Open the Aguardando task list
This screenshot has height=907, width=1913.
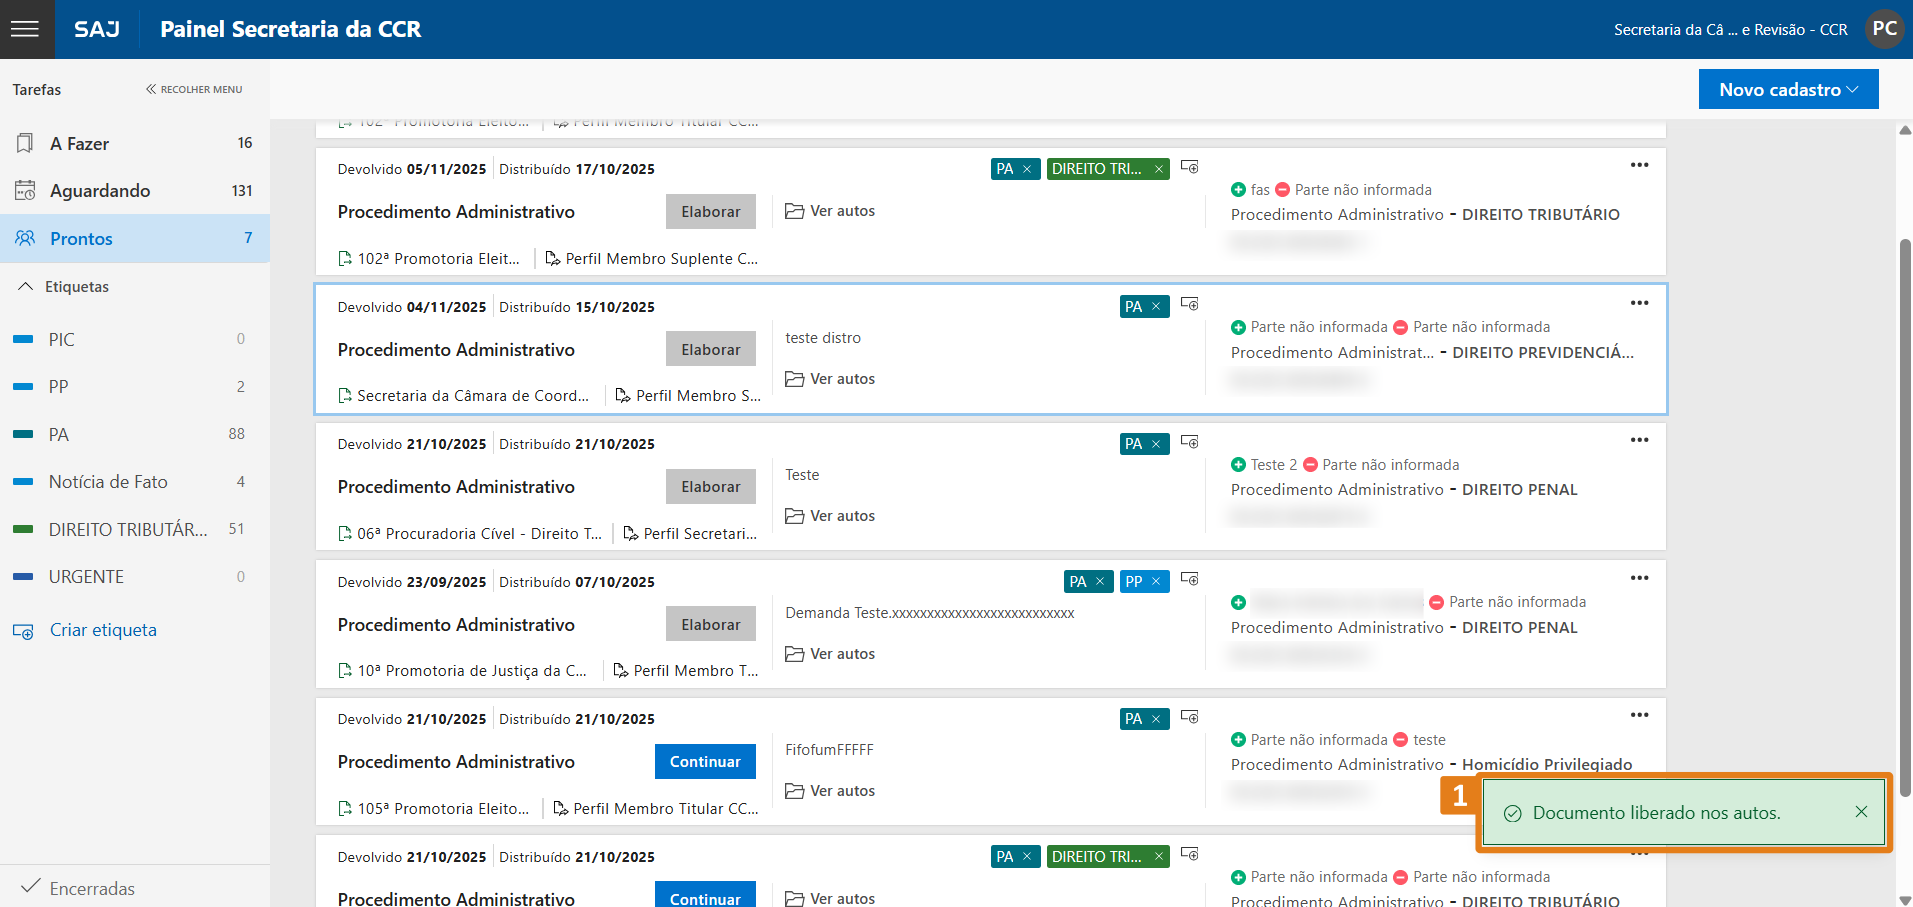pyautogui.click(x=100, y=191)
